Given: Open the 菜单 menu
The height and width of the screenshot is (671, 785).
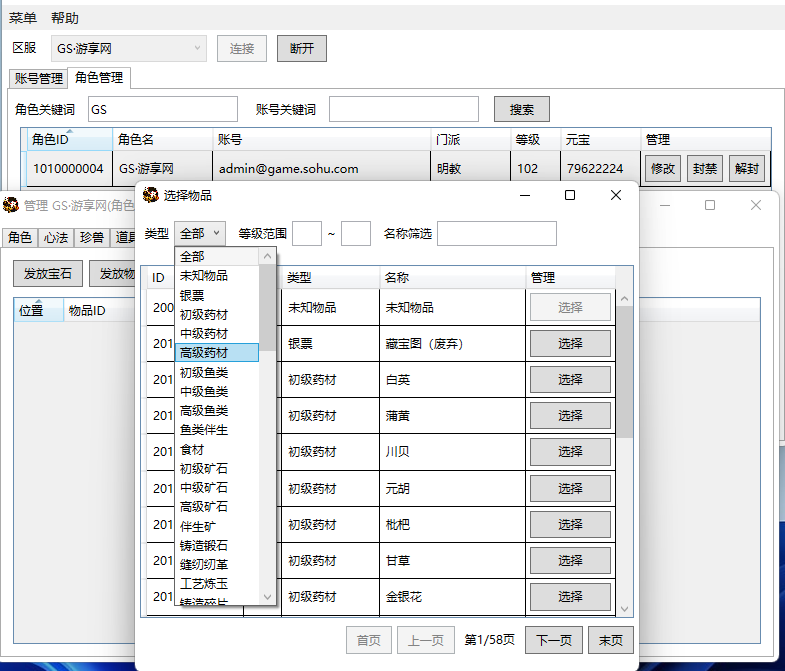Looking at the screenshot, I should tap(23, 18).
